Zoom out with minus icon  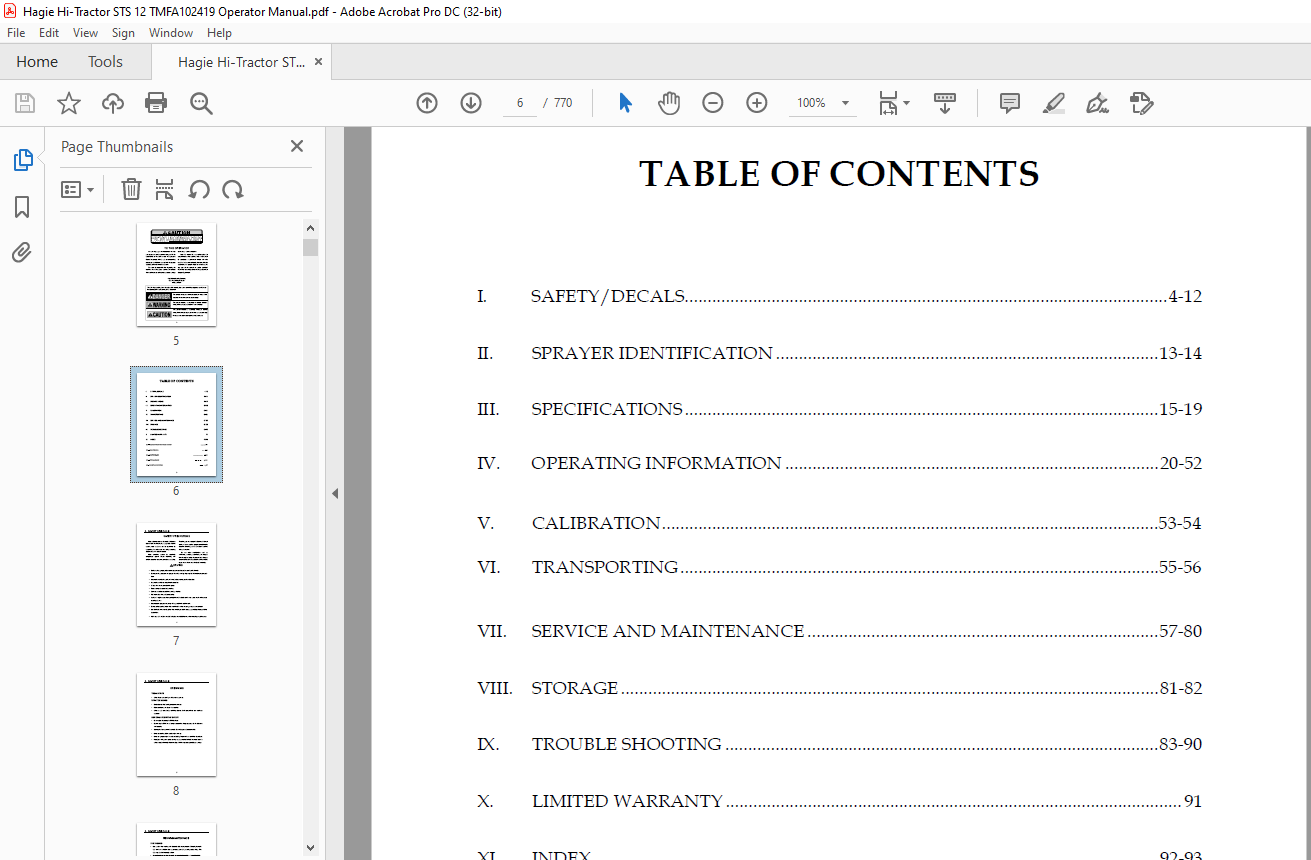click(x=713, y=103)
